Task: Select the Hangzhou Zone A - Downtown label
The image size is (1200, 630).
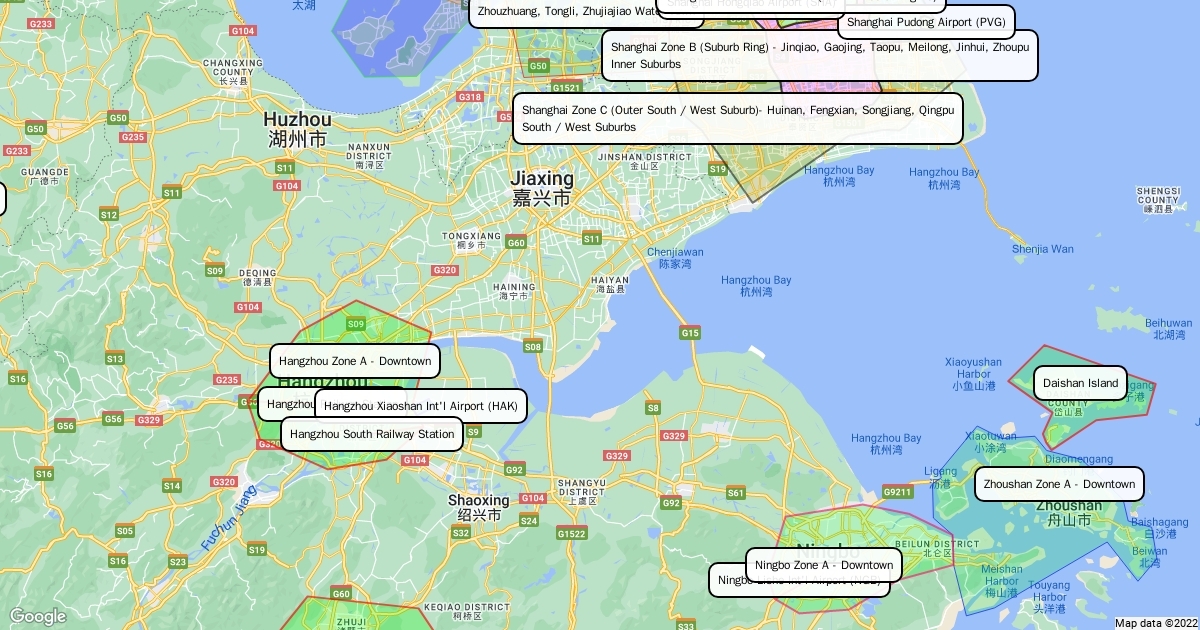Action: [x=355, y=361]
